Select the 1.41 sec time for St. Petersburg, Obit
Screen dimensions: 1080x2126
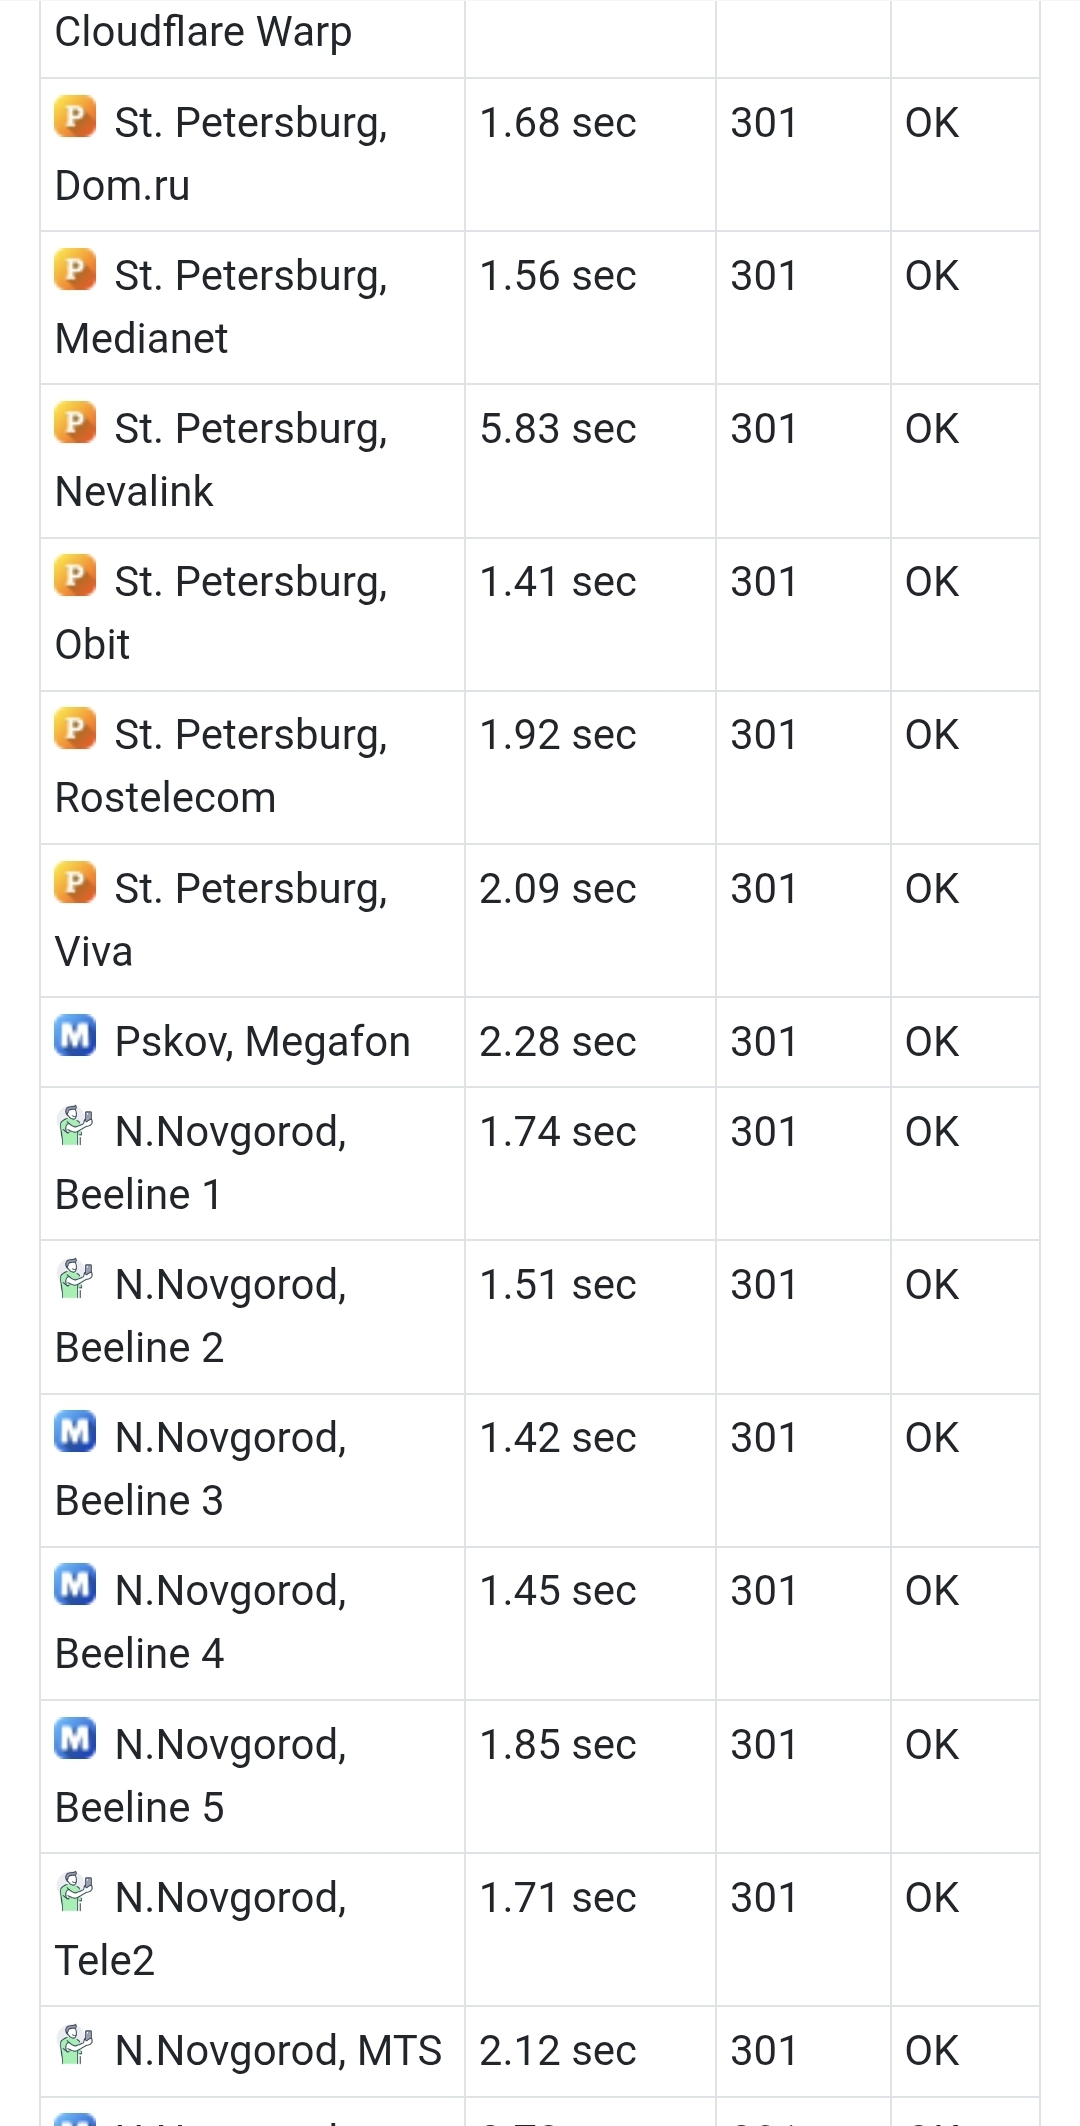(557, 582)
